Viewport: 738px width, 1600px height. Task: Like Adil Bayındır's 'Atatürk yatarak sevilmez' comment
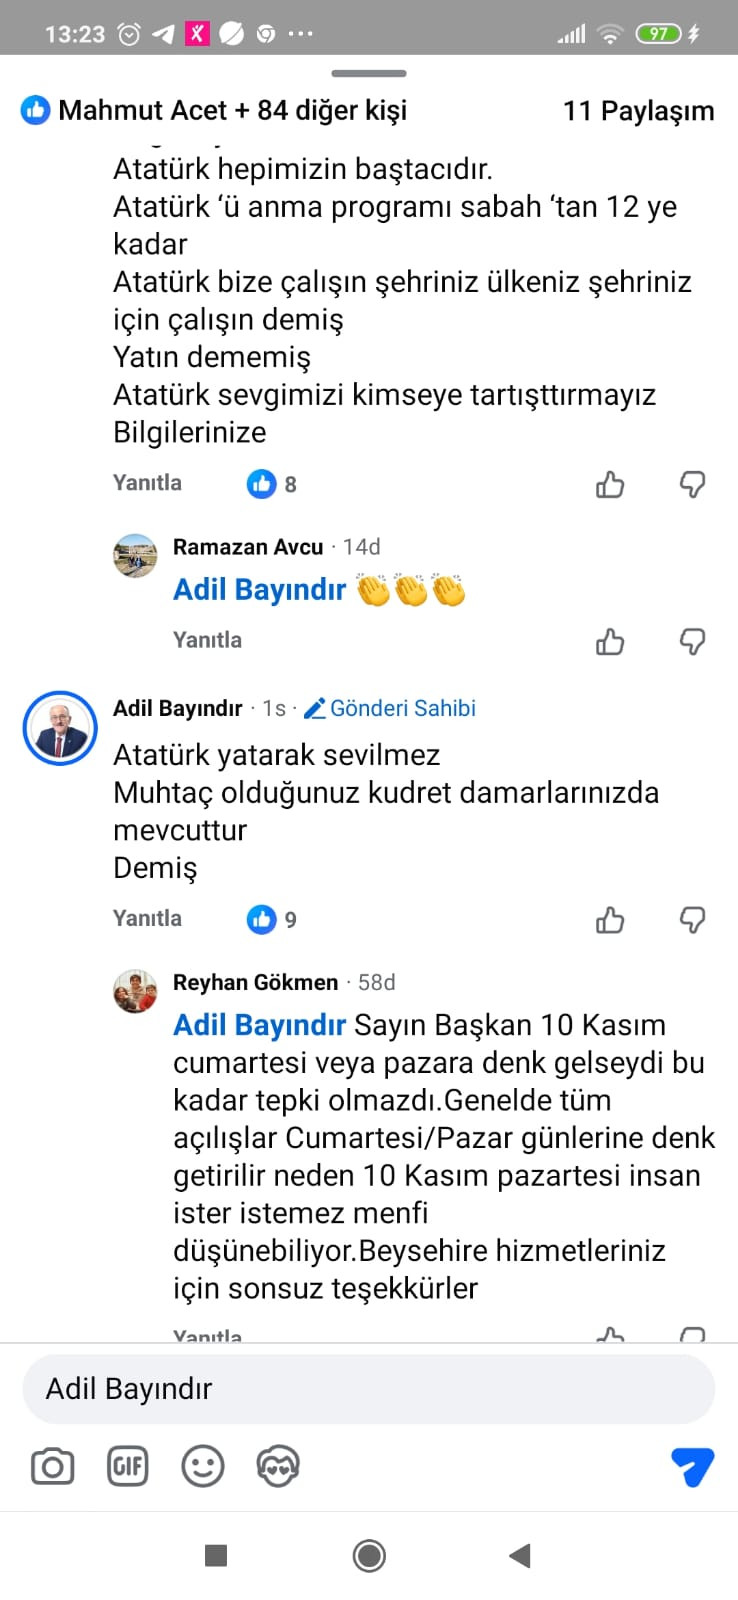point(610,920)
